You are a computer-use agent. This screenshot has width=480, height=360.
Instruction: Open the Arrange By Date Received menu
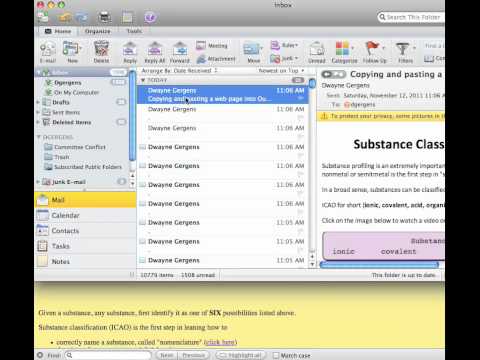pyautogui.click(x=179, y=71)
